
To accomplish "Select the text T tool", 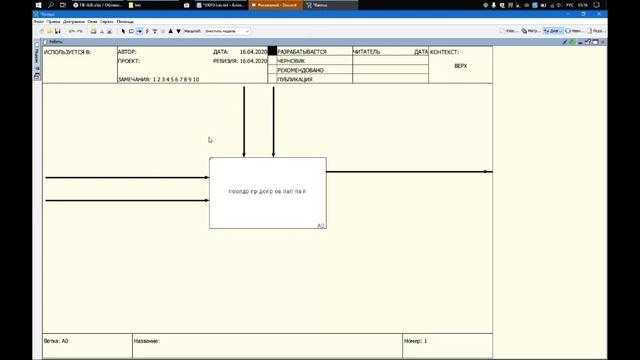I will point(155,31).
